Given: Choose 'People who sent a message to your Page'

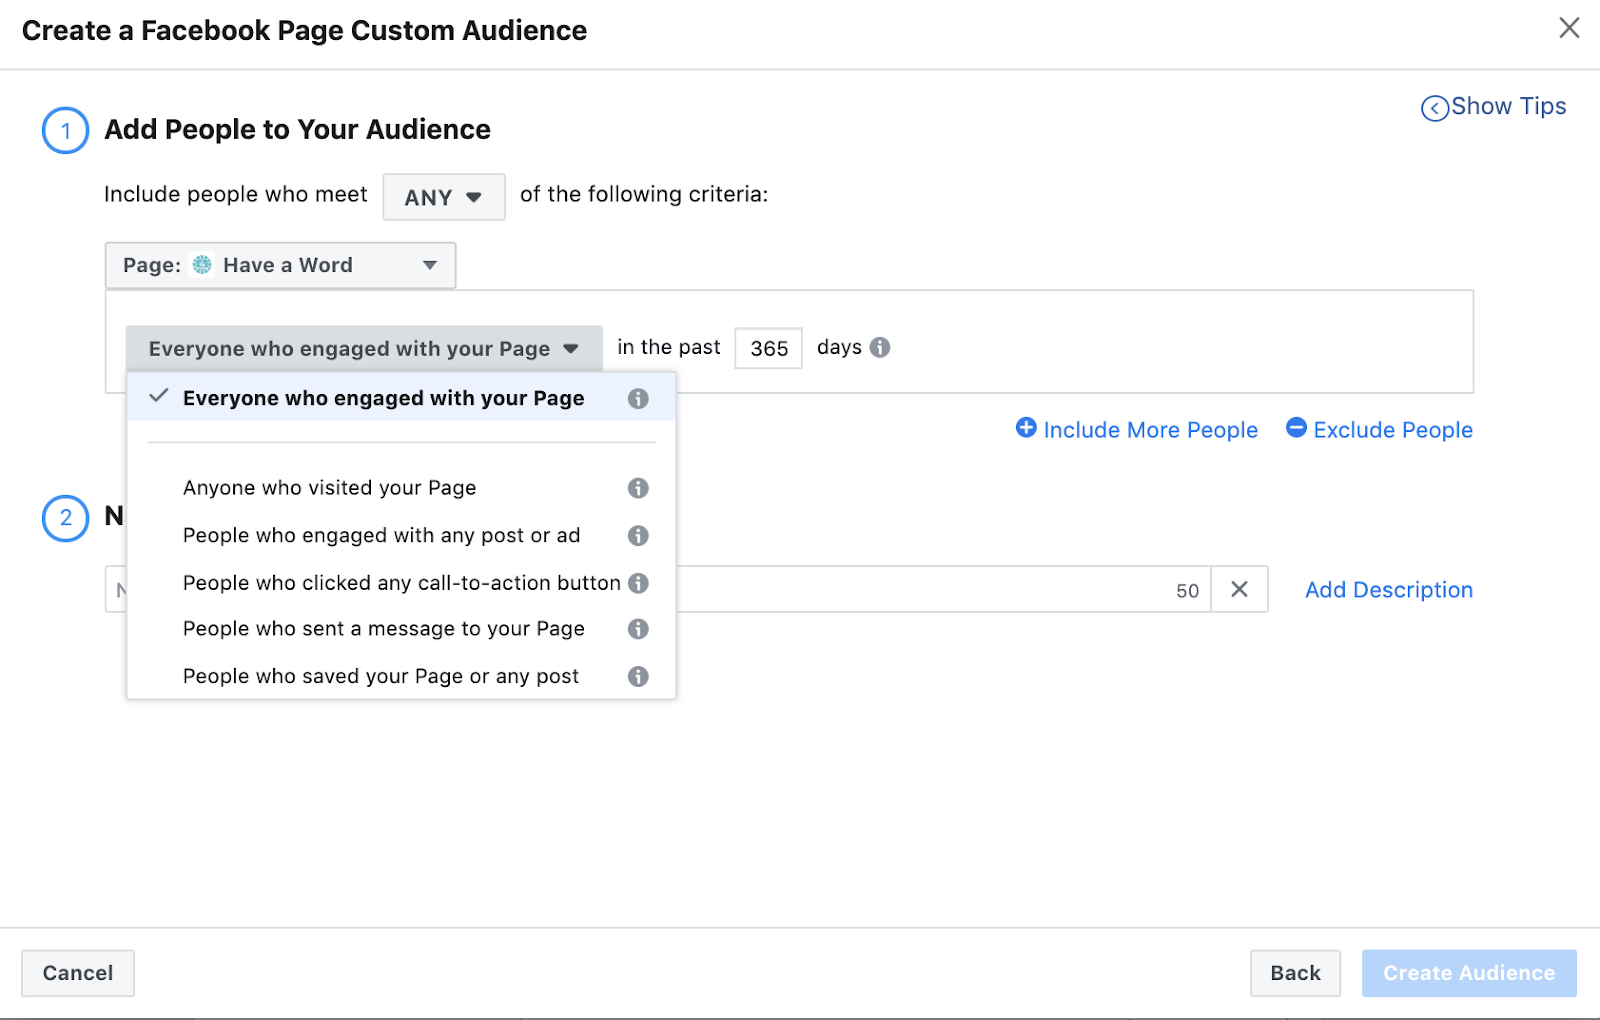Looking at the screenshot, I should tap(383, 629).
